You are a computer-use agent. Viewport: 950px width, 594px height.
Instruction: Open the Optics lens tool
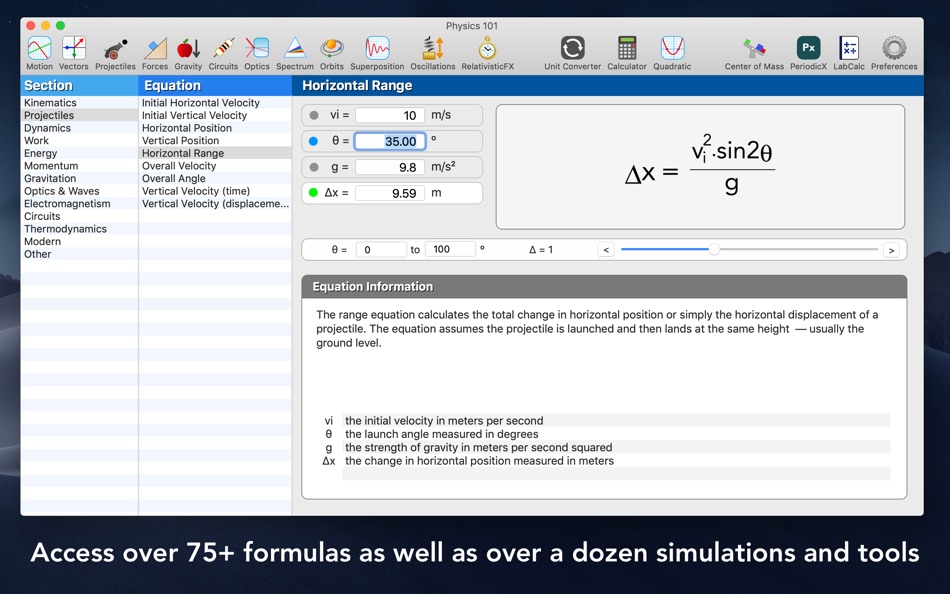click(x=257, y=53)
